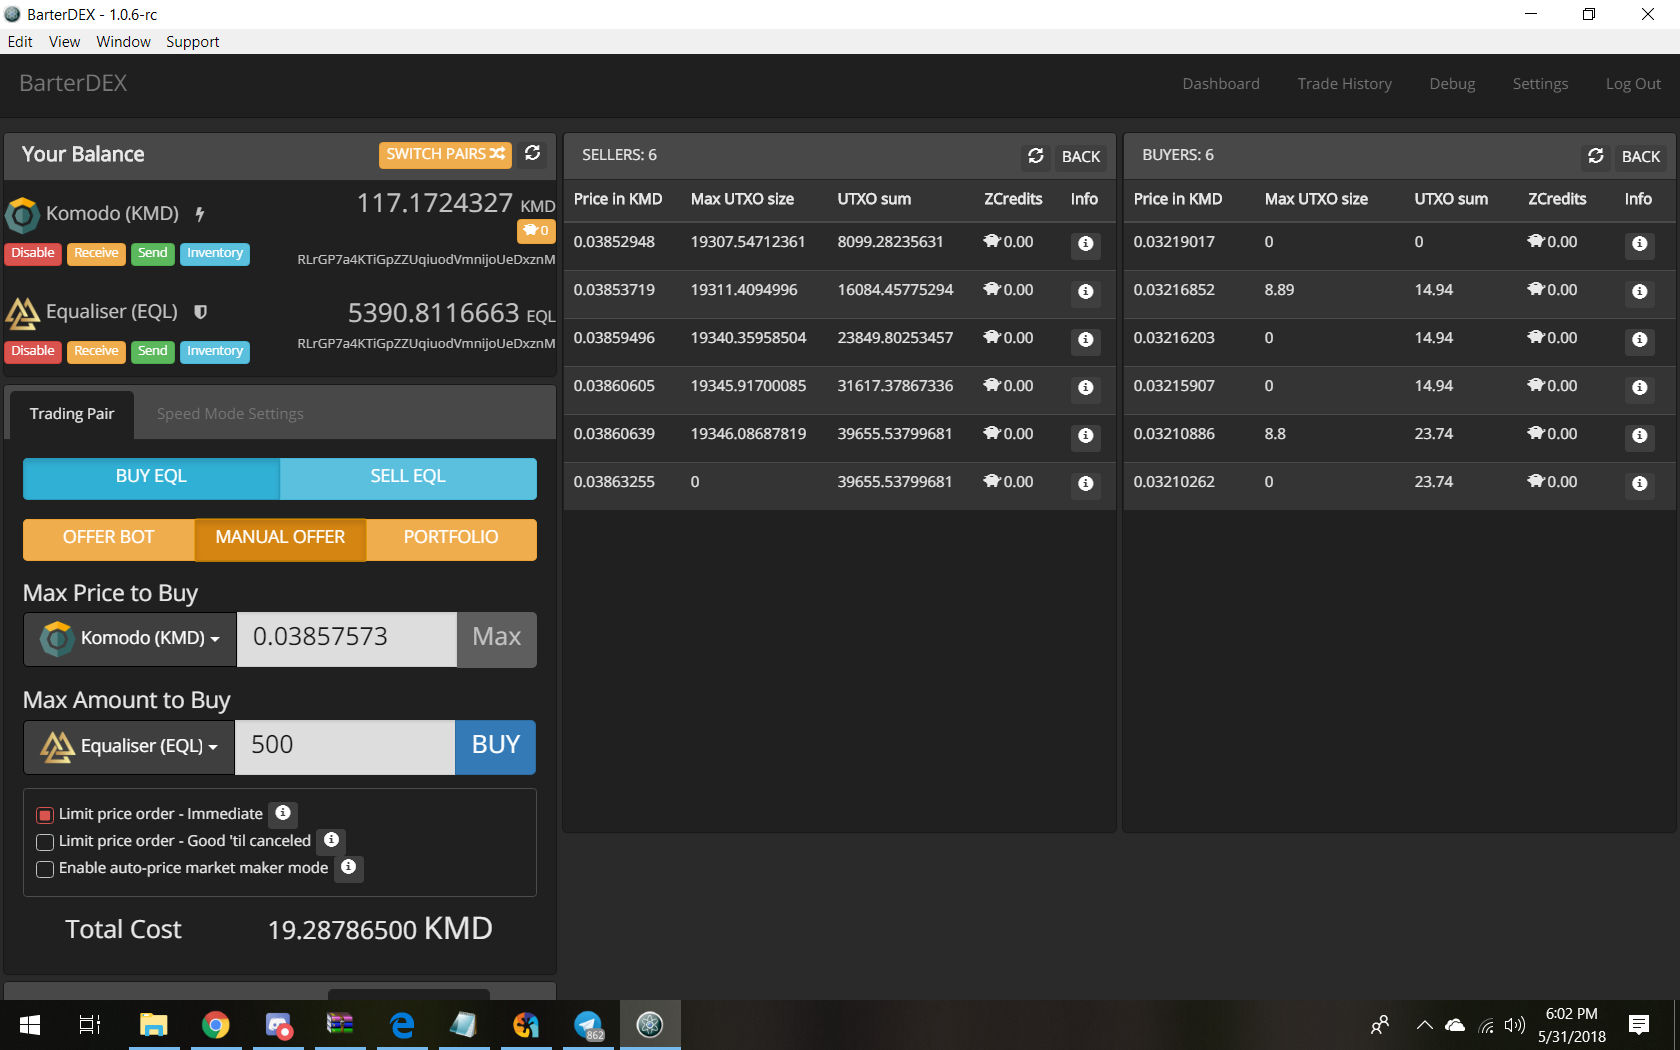Show info about Limit price order Immediate
1680x1050 pixels.
pos(283,813)
